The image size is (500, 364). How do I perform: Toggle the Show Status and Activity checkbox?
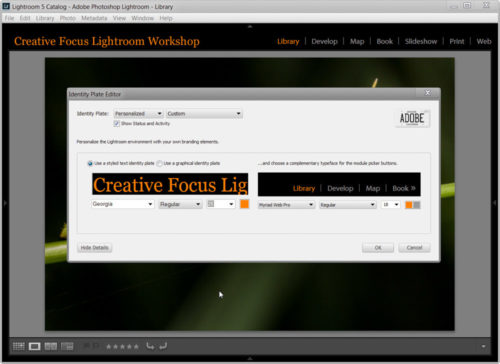click(116, 124)
